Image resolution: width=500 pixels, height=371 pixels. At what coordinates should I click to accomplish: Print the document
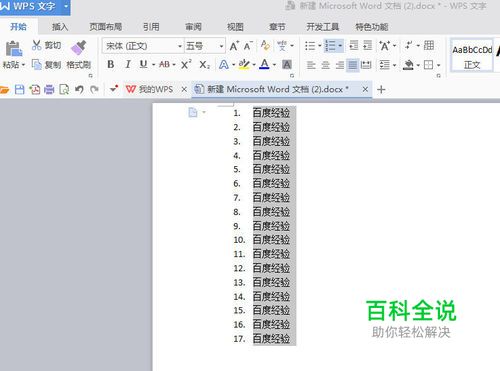(x=49, y=89)
